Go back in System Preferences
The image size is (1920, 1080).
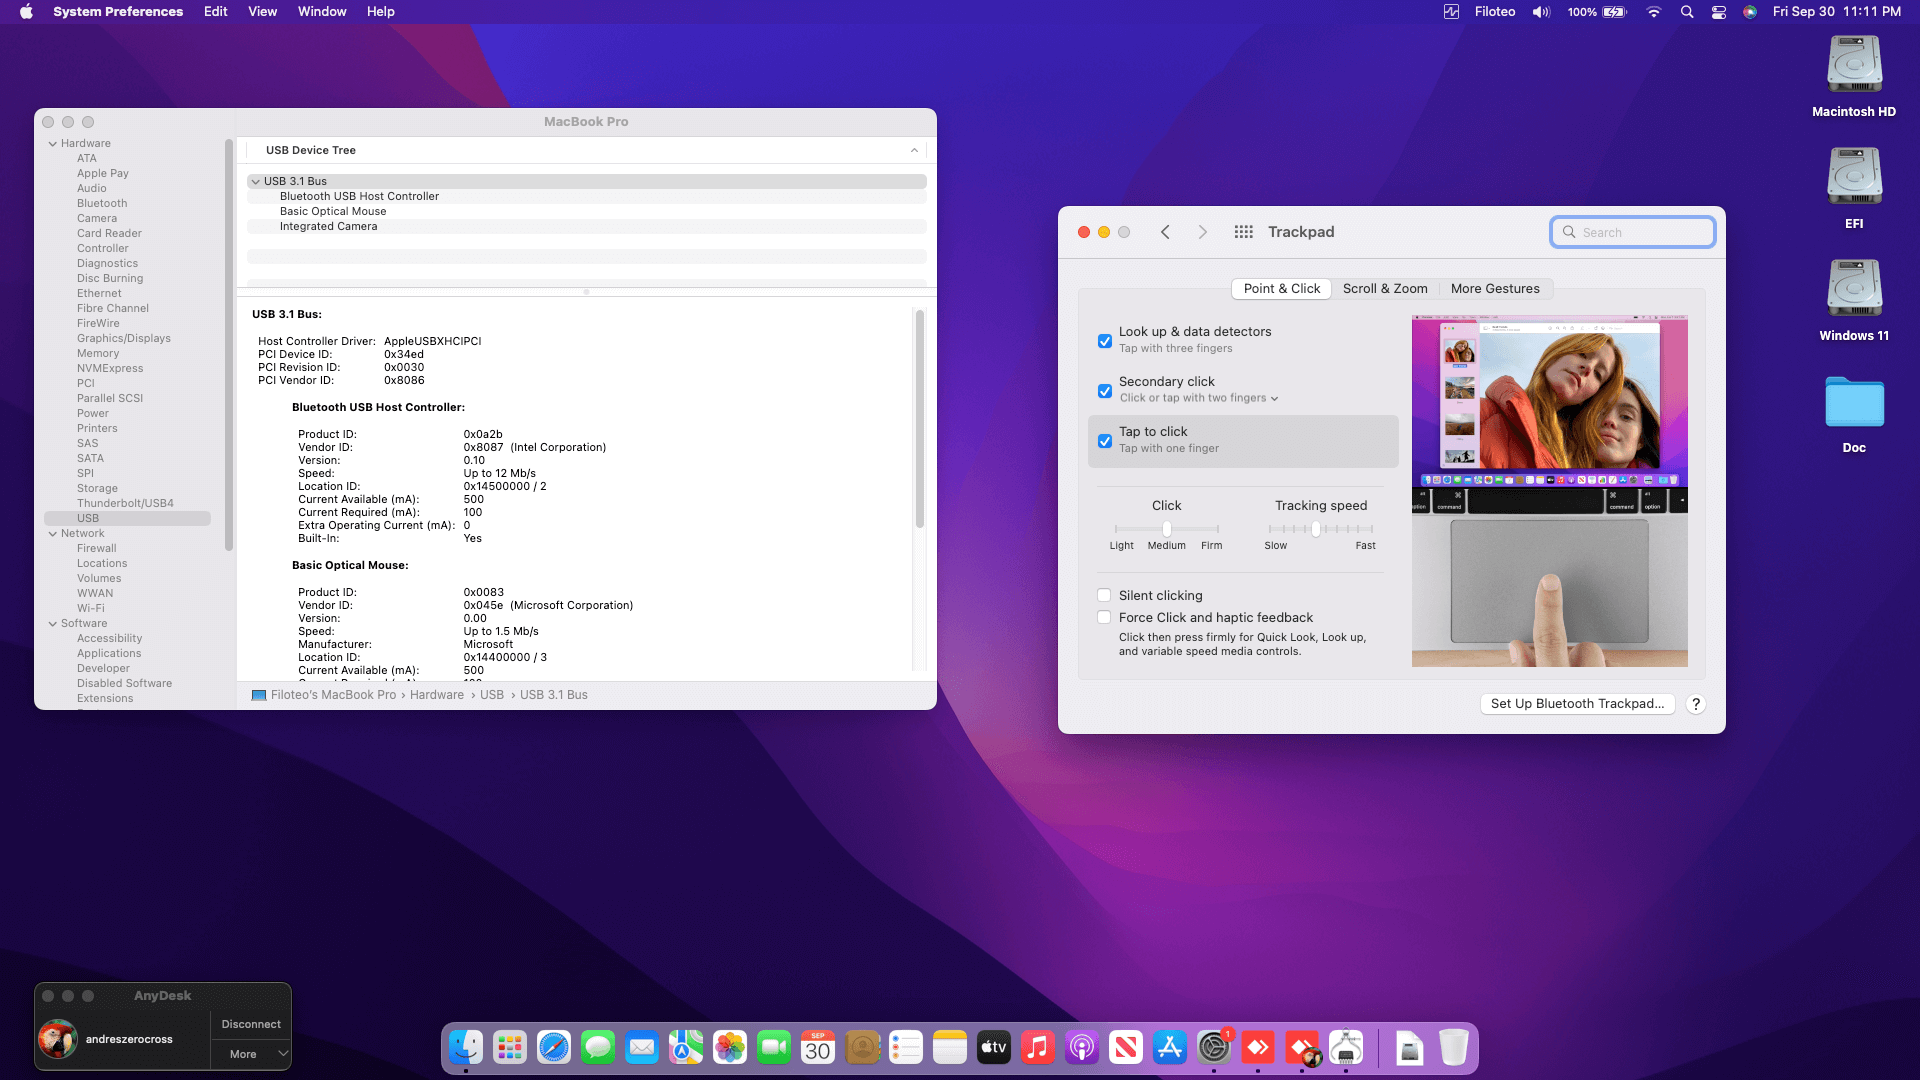1165,232
